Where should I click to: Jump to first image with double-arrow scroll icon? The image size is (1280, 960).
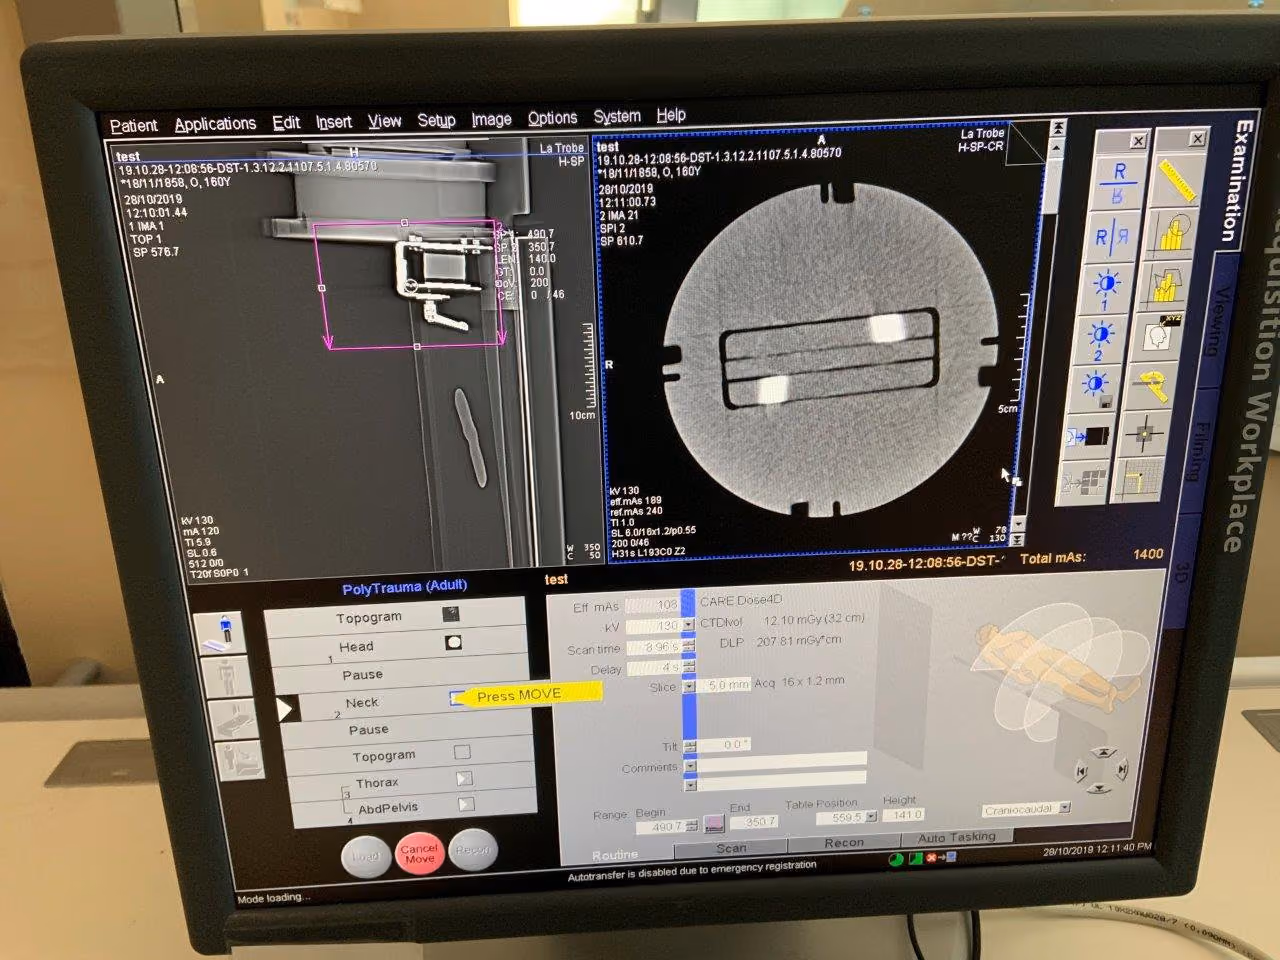pyautogui.click(x=1057, y=130)
